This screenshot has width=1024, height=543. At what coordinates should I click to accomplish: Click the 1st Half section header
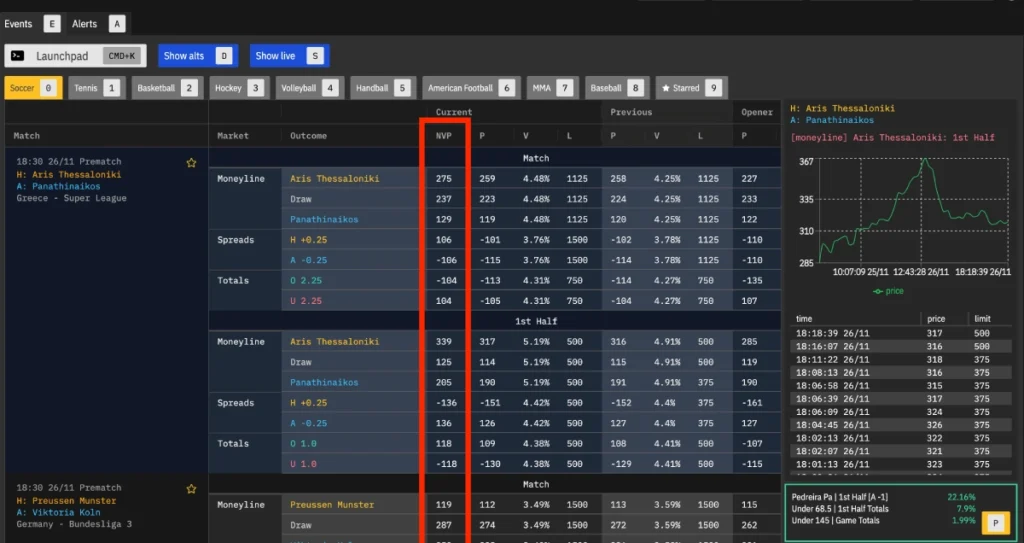tap(536, 321)
